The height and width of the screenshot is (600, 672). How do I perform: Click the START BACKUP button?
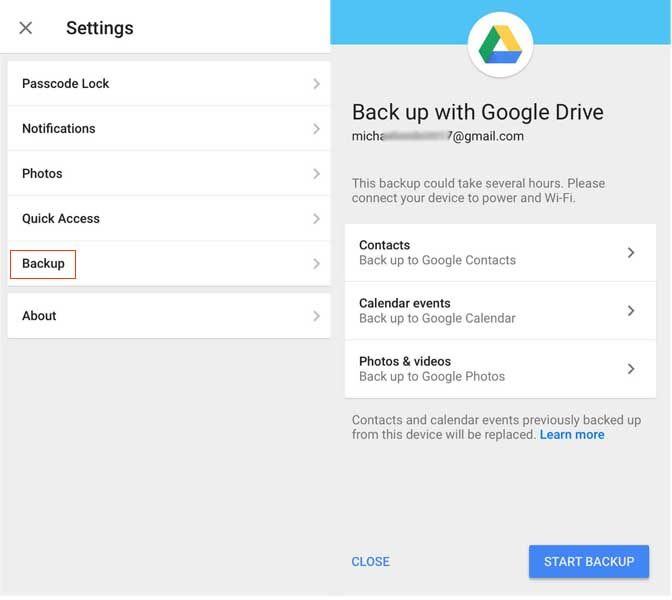coord(589,561)
